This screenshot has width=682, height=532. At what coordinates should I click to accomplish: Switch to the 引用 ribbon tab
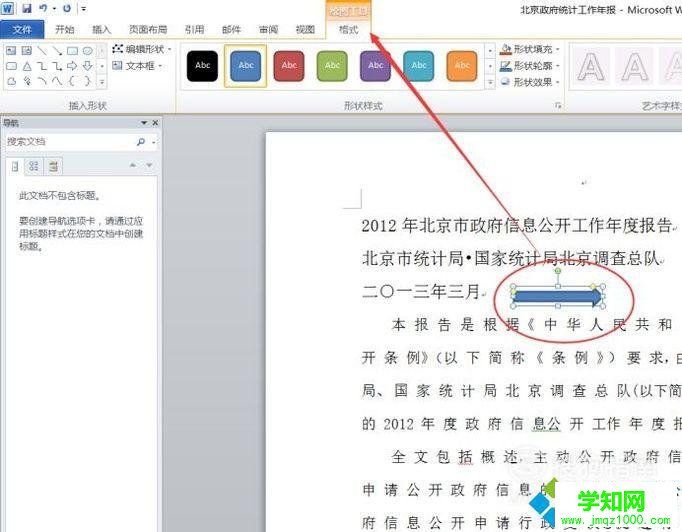(194, 30)
